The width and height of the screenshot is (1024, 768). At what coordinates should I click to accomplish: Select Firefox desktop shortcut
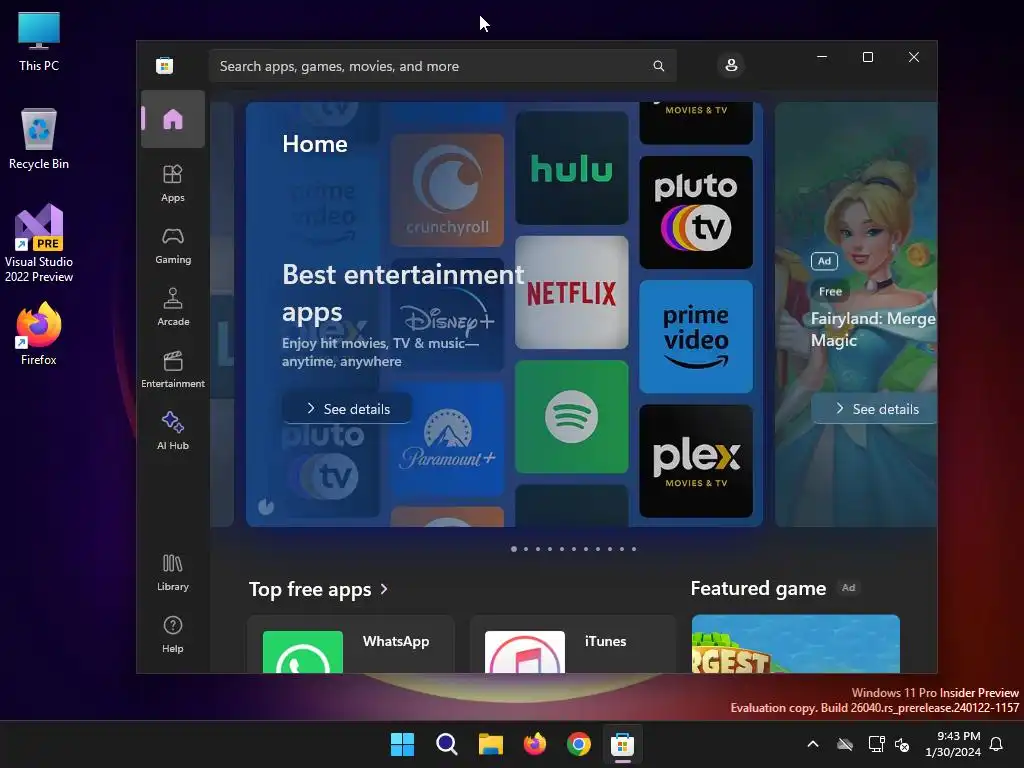click(39, 334)
